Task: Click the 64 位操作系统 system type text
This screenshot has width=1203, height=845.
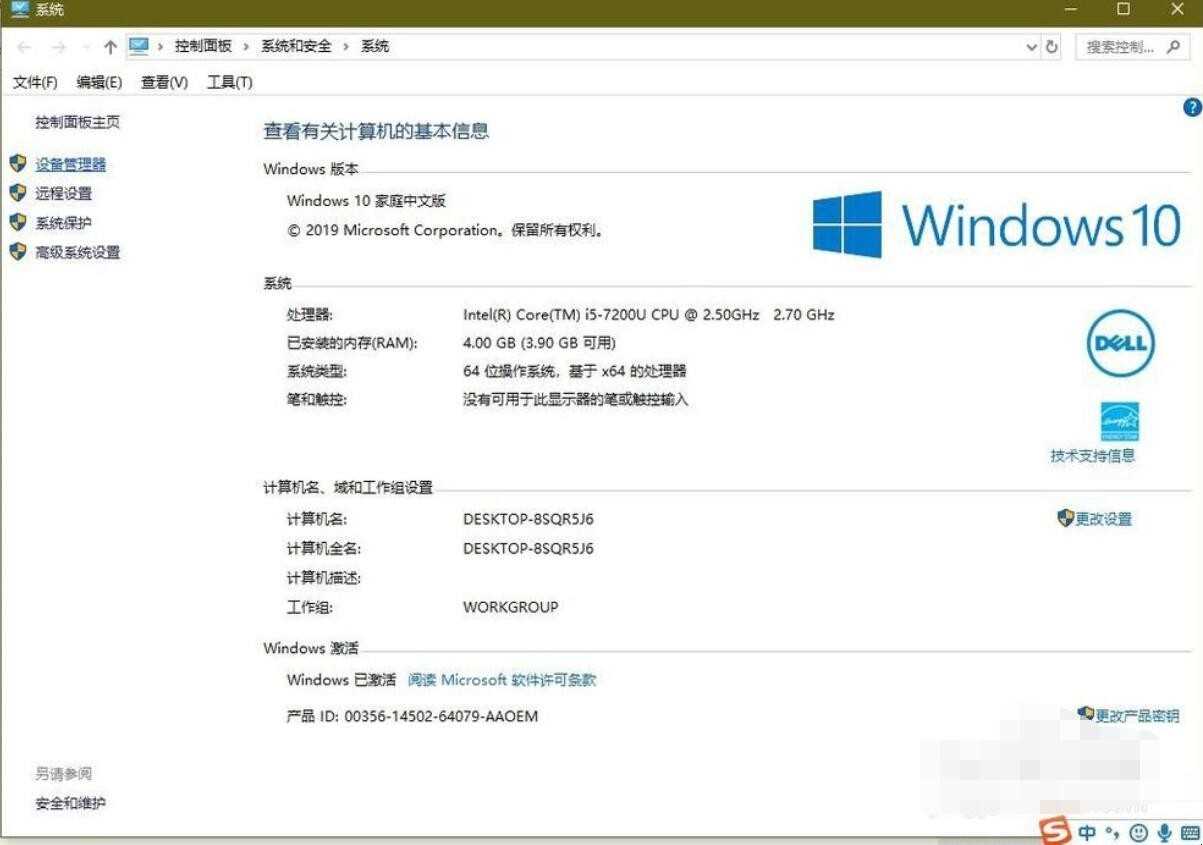Action: (575, 371)
